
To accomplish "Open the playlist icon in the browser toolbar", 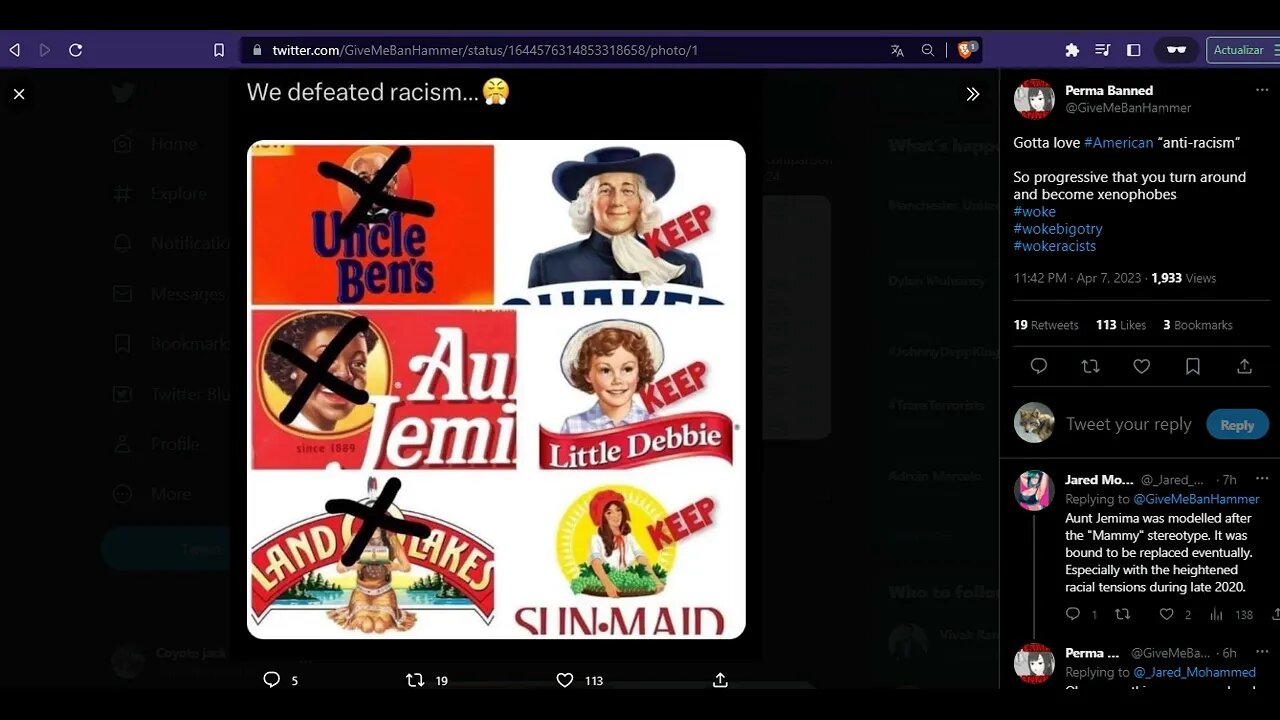I will [x=1103, y=50].
